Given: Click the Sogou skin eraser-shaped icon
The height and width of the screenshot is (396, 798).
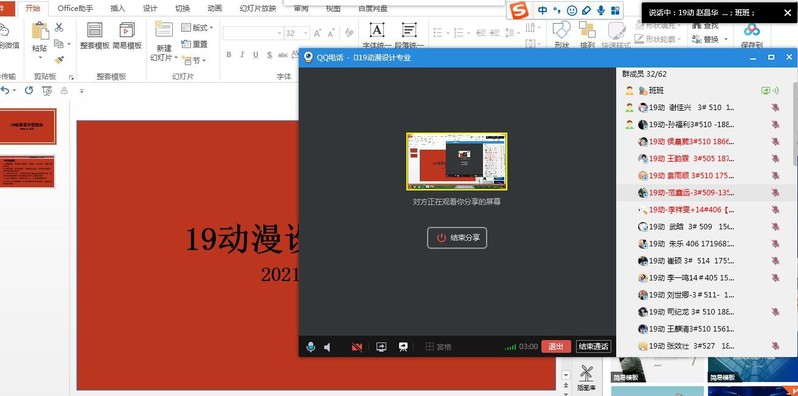Looking at the screenshot, I should pos(586,10).
